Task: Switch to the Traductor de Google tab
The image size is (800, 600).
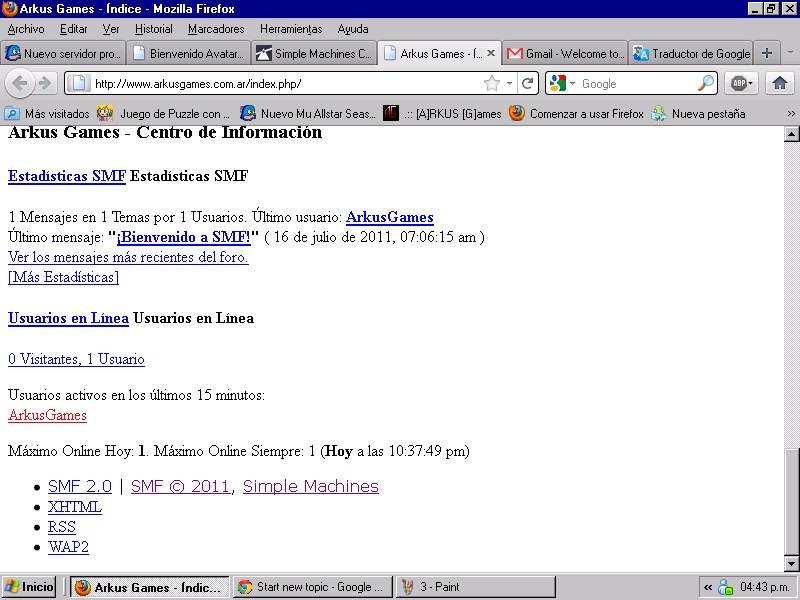Action: [x=691, y=53]
